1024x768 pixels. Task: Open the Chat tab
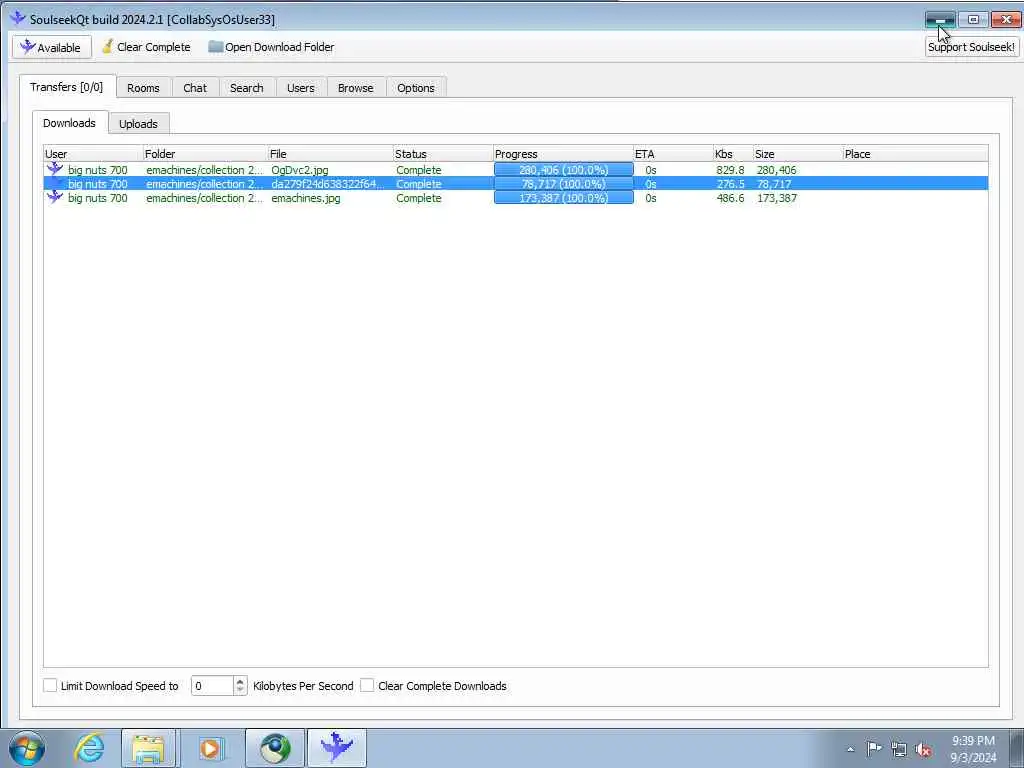[x=195, y=88]
